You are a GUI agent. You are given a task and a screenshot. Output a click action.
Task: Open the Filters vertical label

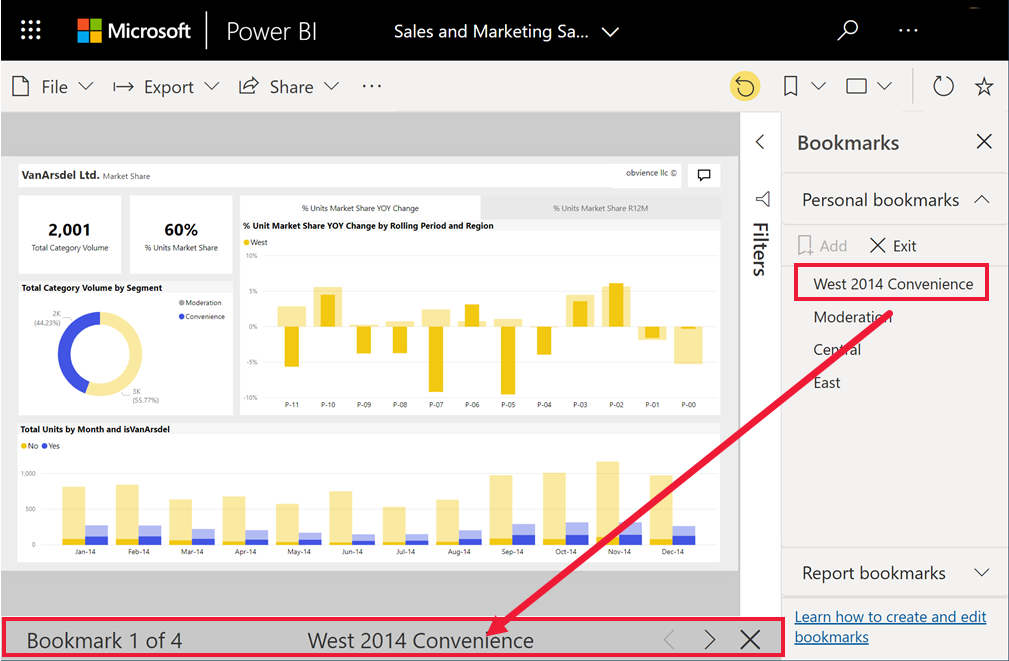coord(760,250)
